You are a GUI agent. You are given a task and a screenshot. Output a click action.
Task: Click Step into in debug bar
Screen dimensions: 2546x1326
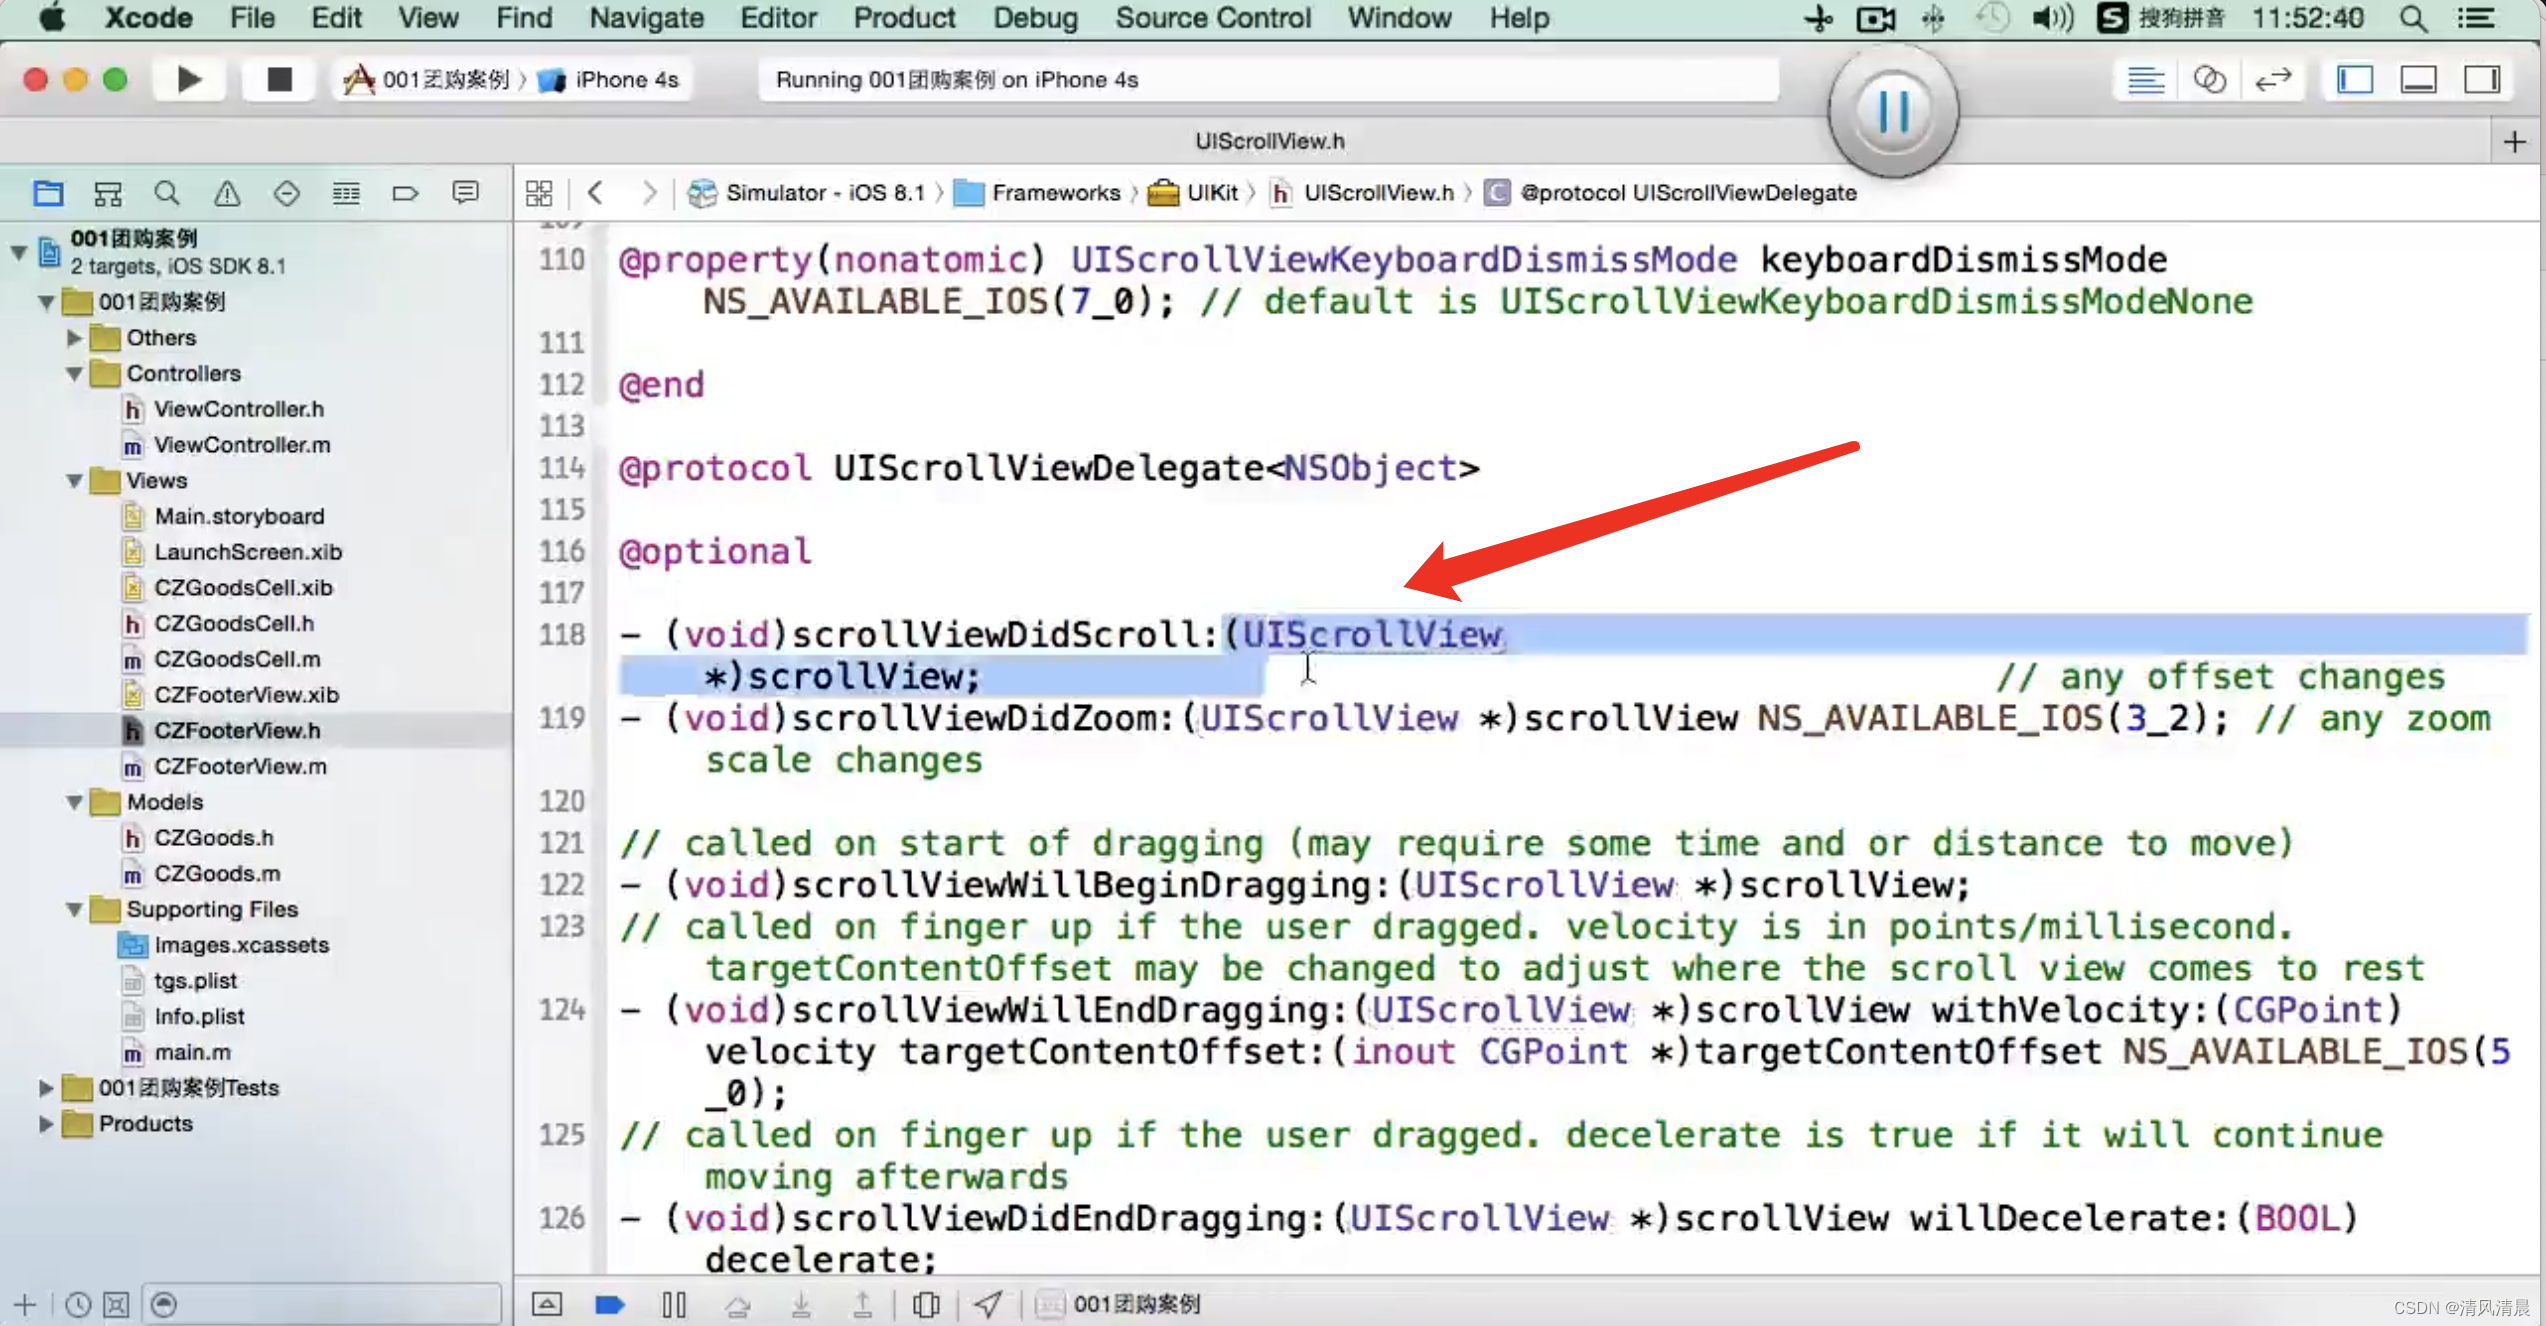coord(801,1304)
